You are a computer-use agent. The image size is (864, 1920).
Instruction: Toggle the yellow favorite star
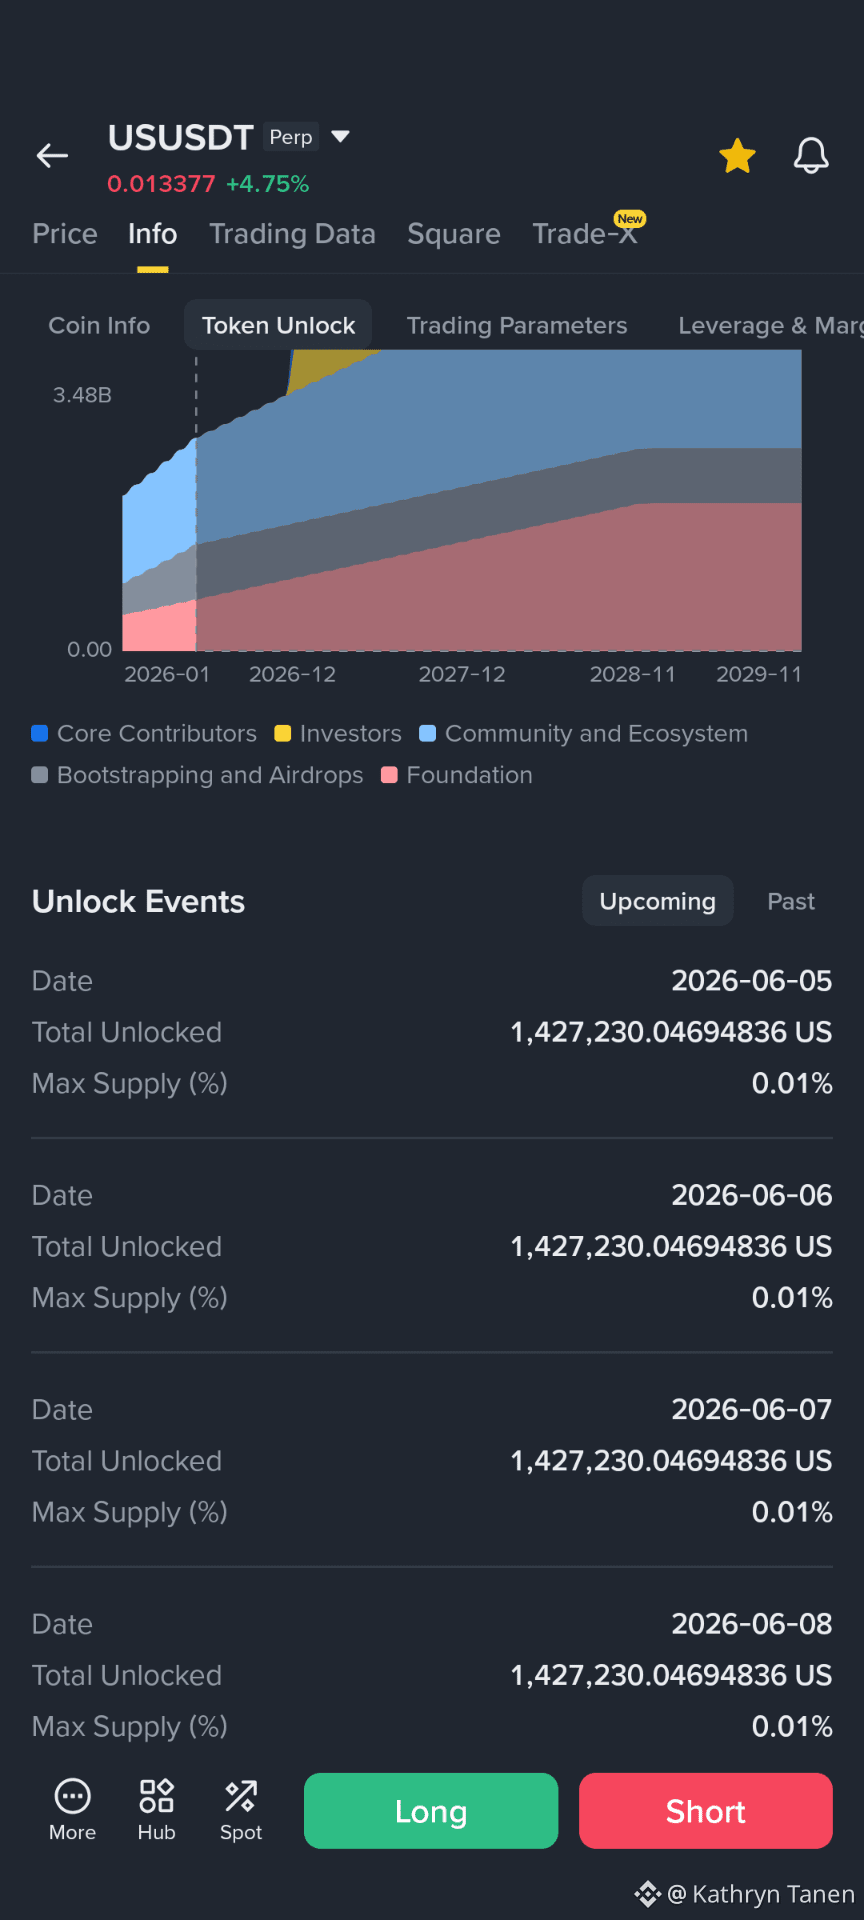[737, 156]
